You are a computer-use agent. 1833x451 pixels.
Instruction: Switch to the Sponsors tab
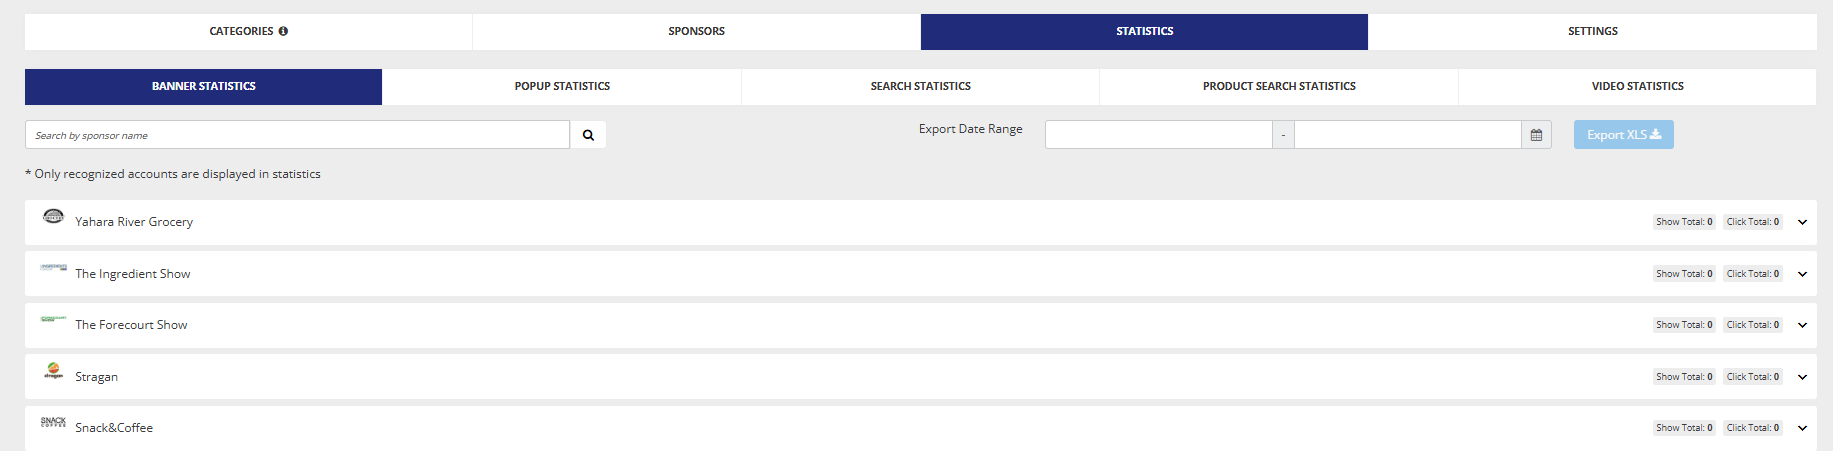click(696, 31)
